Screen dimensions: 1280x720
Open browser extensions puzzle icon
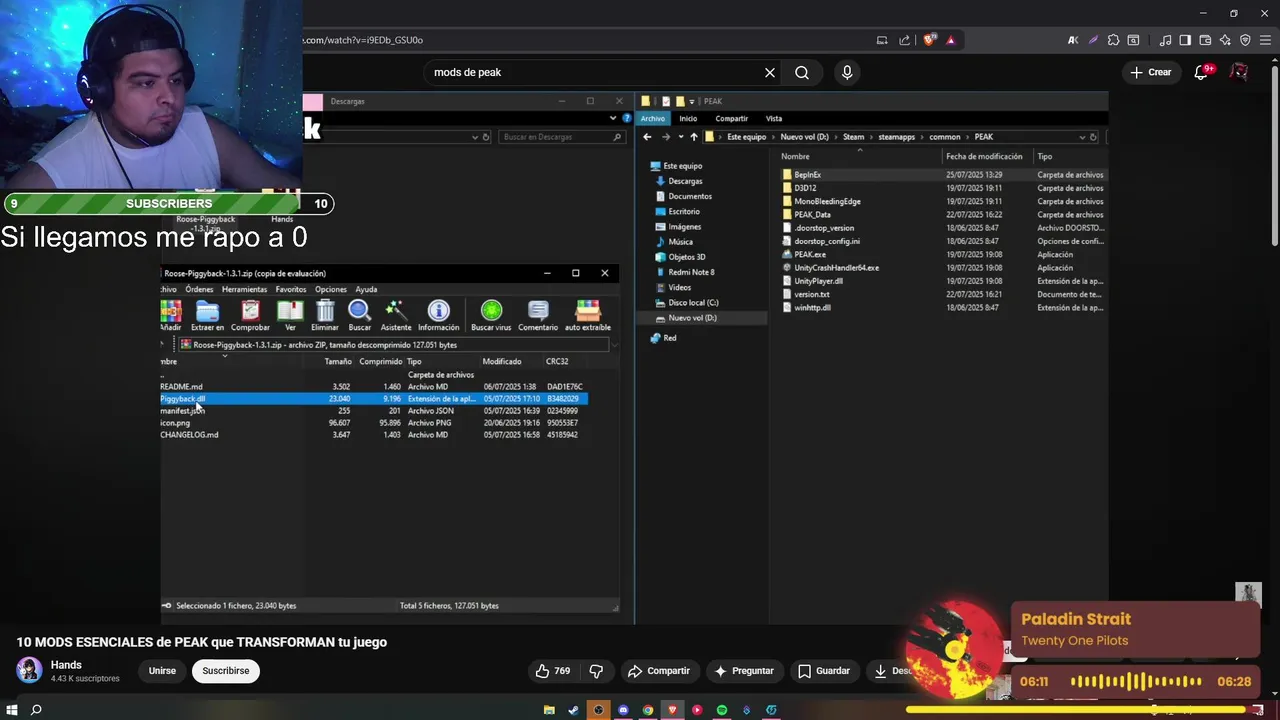[1113, 40]
